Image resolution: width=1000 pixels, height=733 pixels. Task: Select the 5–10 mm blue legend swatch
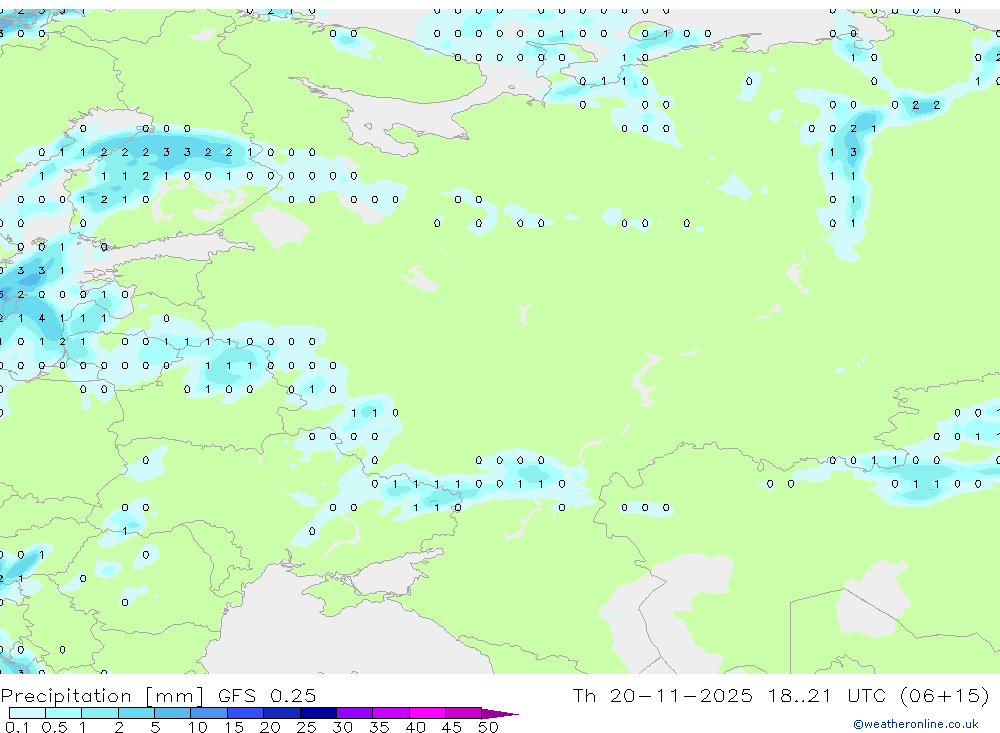[x=173, y=713]
